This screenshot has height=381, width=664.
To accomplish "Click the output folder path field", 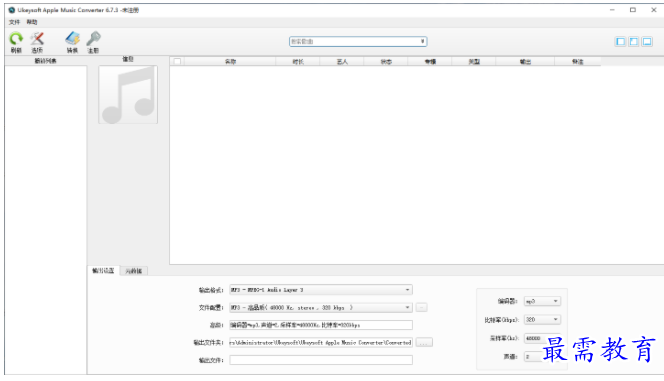I will coord(321,342).
